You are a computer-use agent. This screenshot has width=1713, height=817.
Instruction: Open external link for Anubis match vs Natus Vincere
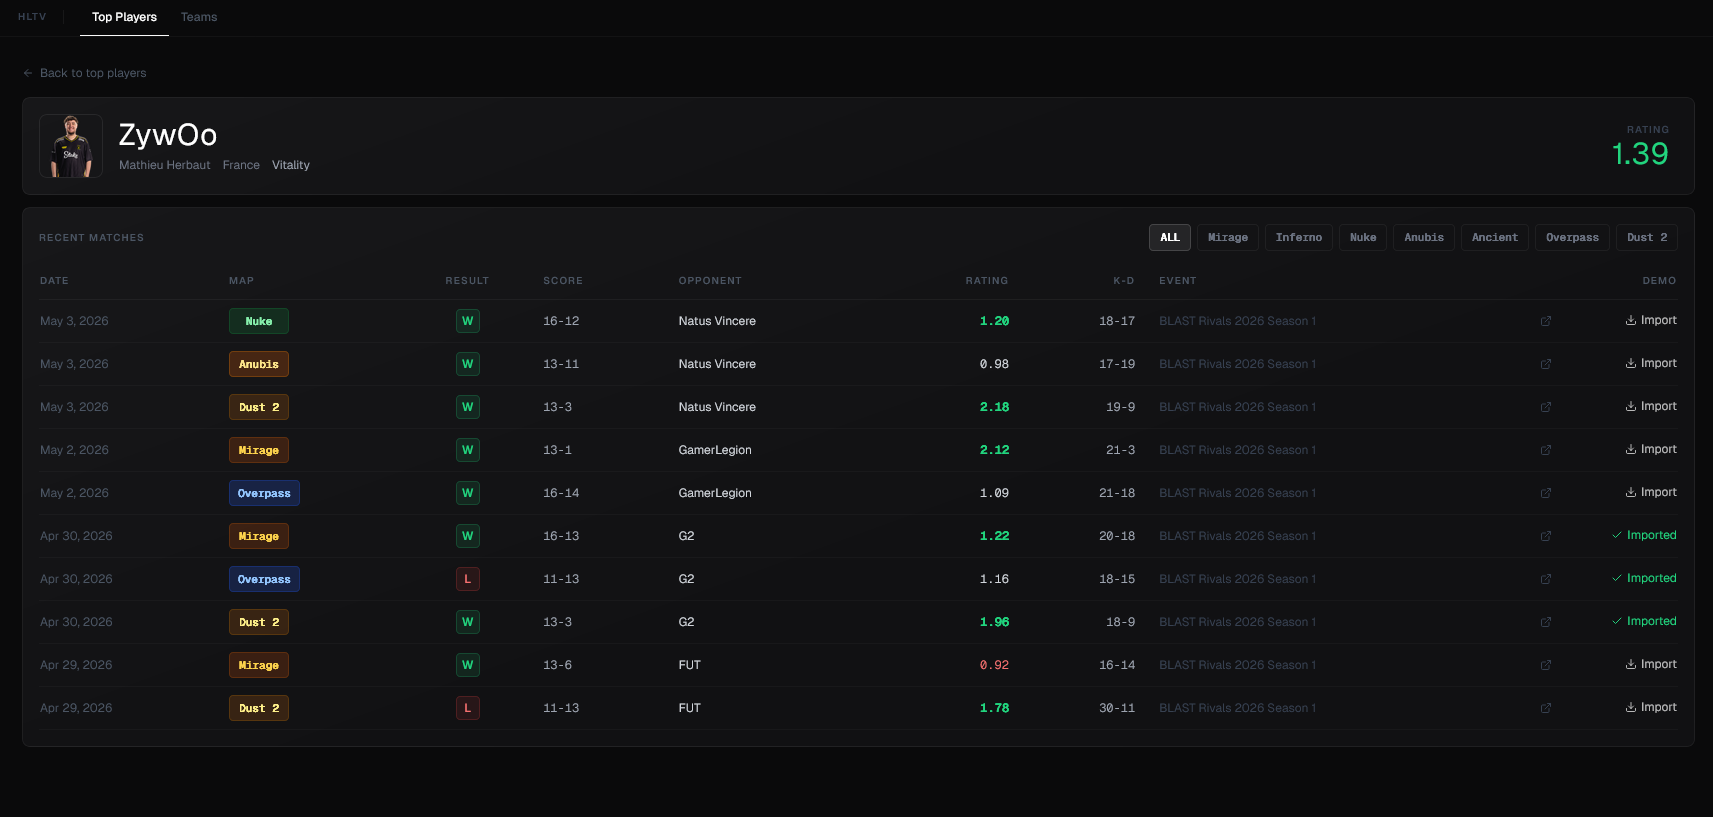1545,364
